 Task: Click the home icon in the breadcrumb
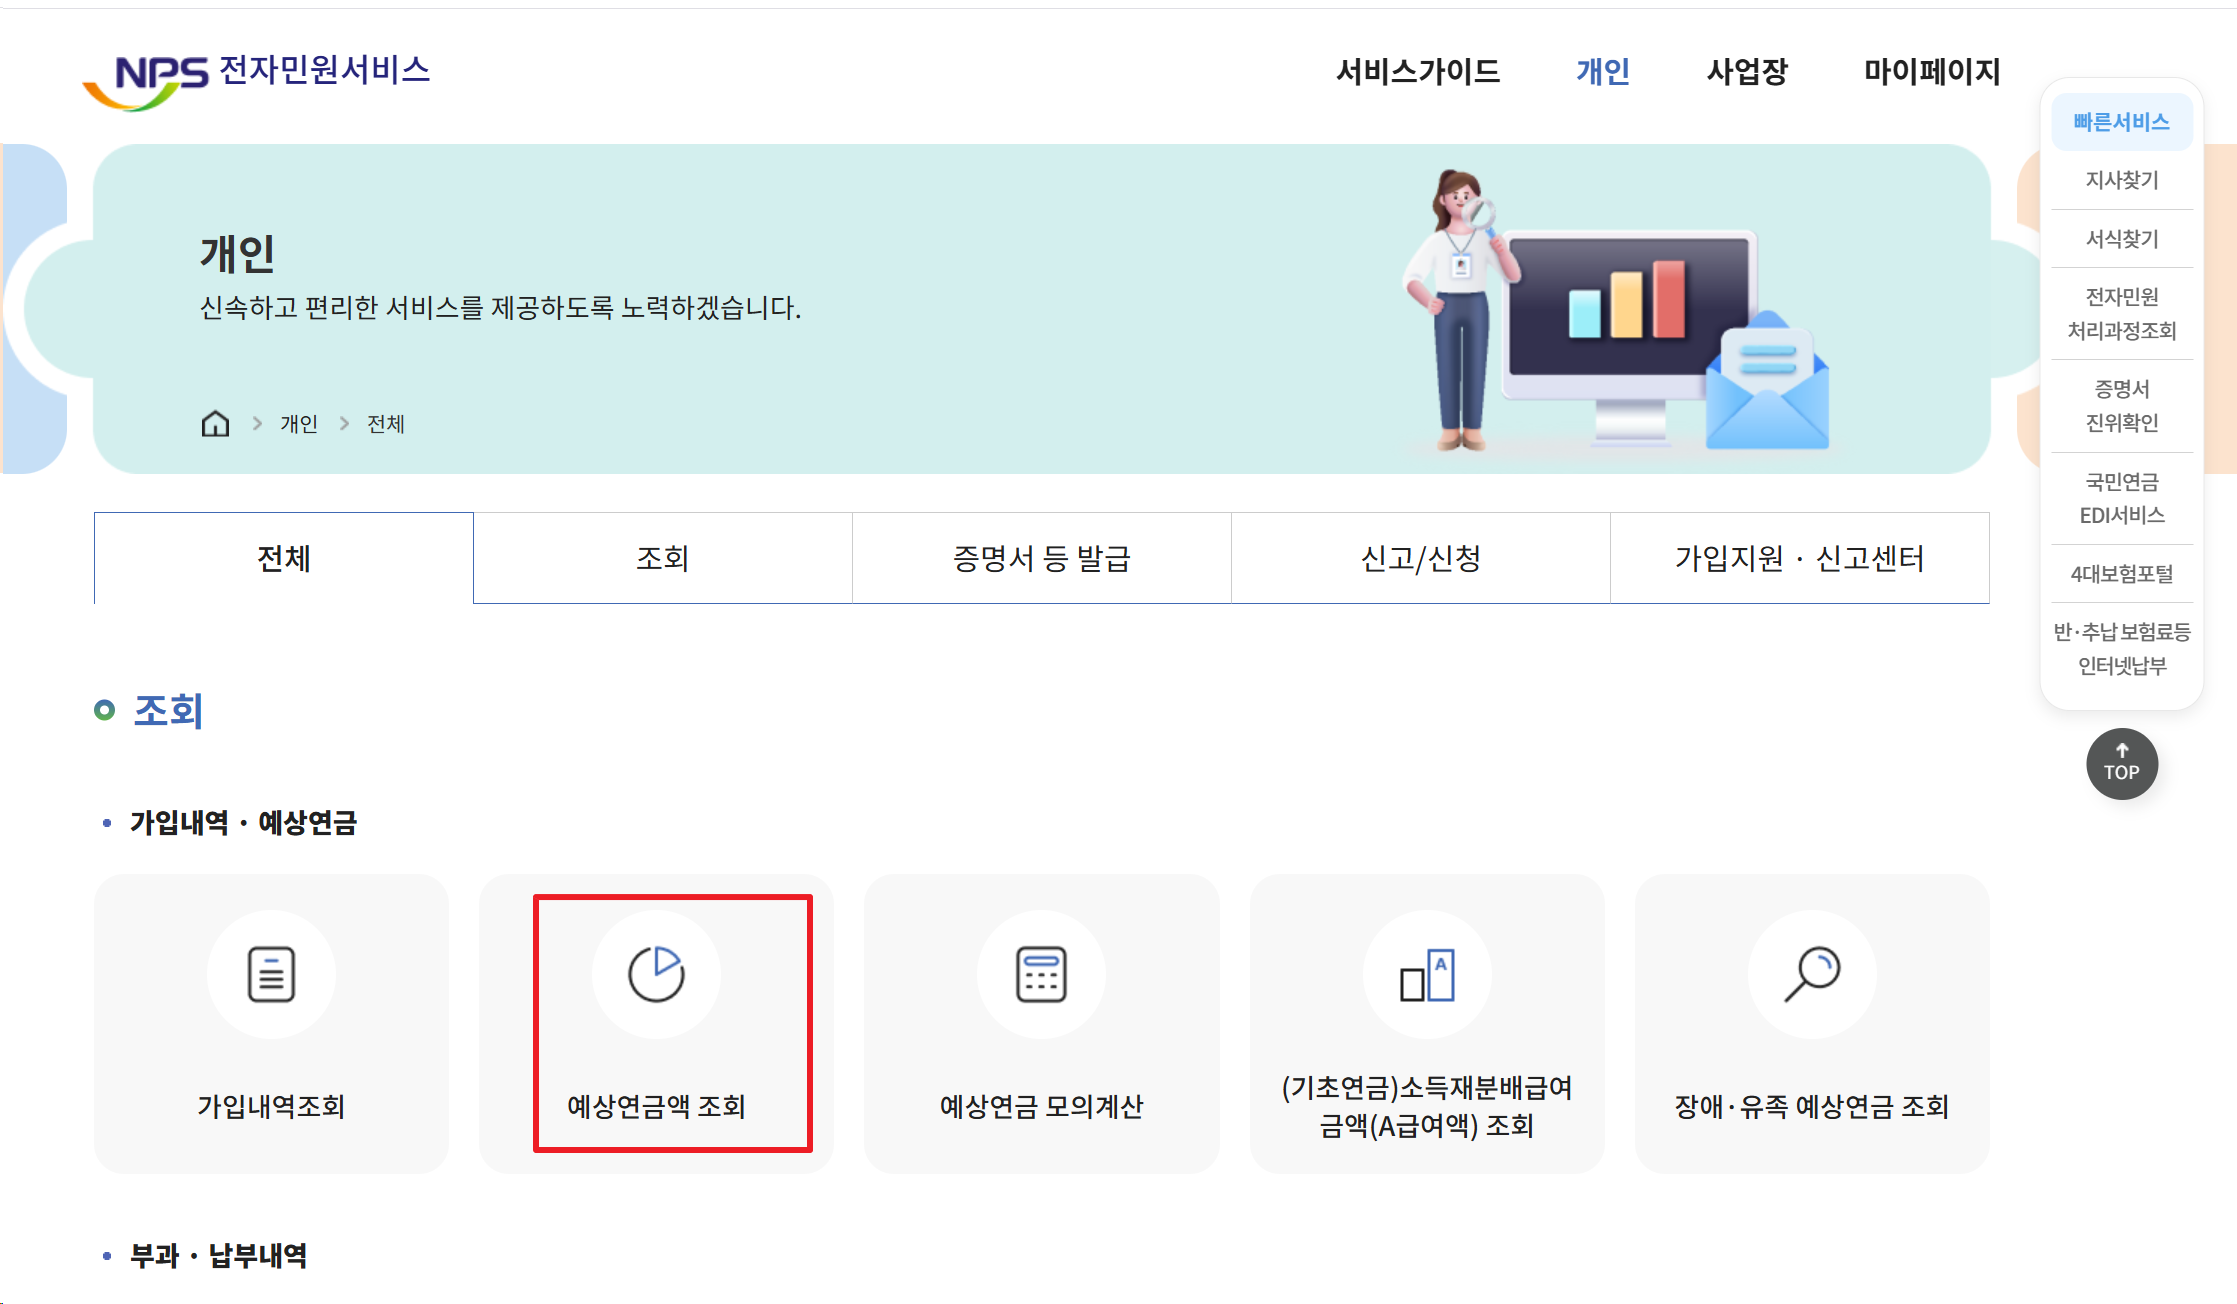[x=215, y=422]
